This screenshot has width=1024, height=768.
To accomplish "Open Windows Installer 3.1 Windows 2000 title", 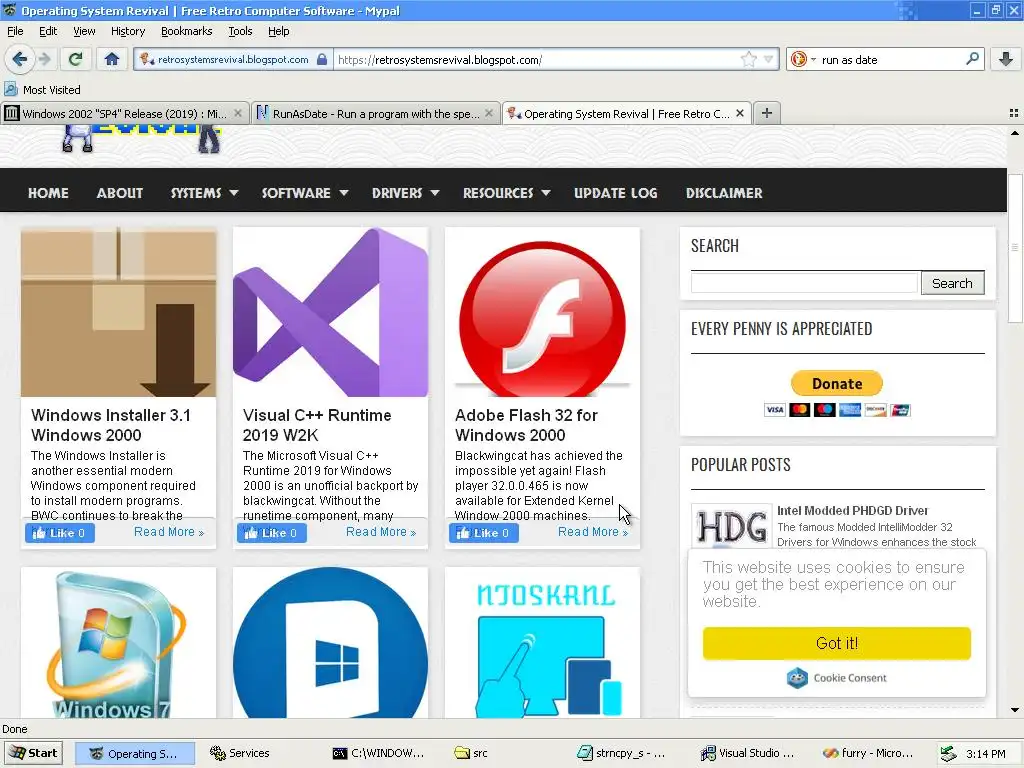I will point(111,425).
